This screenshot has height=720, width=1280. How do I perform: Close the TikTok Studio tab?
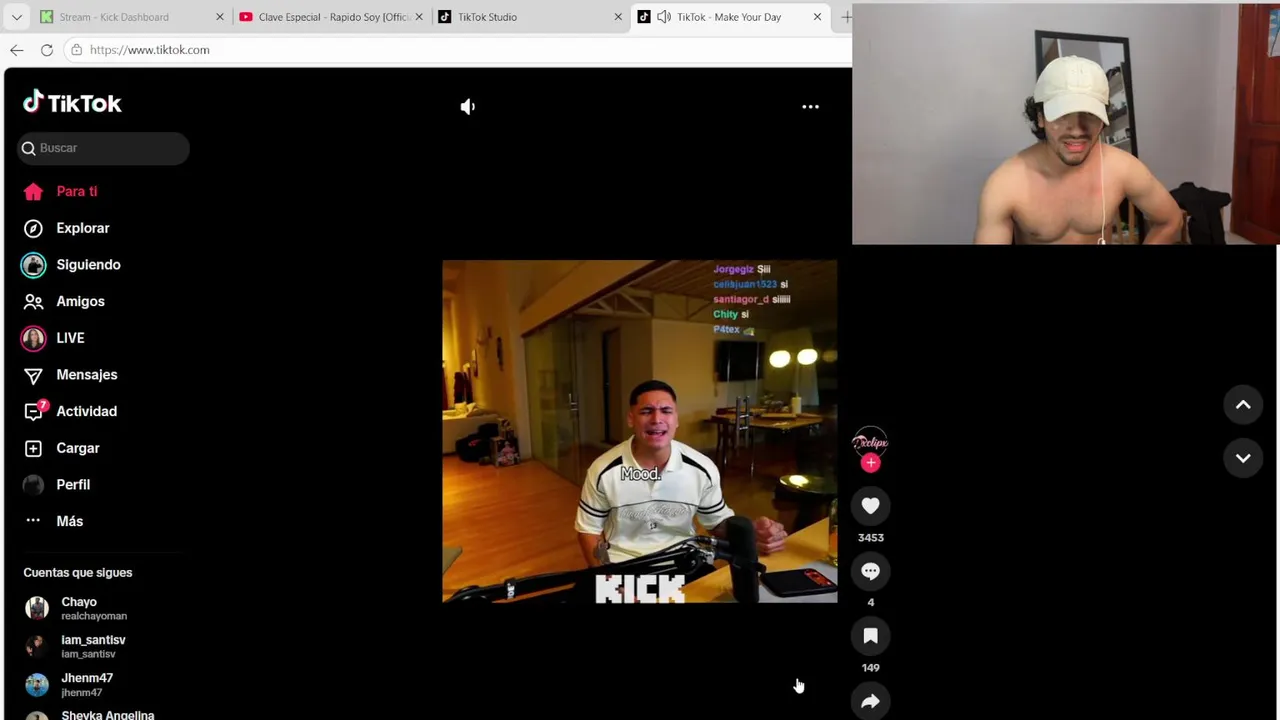coord(618,17)
